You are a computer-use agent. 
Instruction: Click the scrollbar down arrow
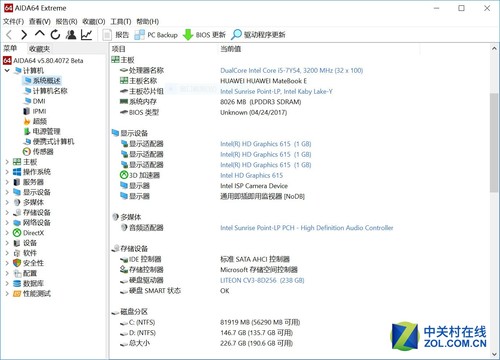[x=494, y=354]
